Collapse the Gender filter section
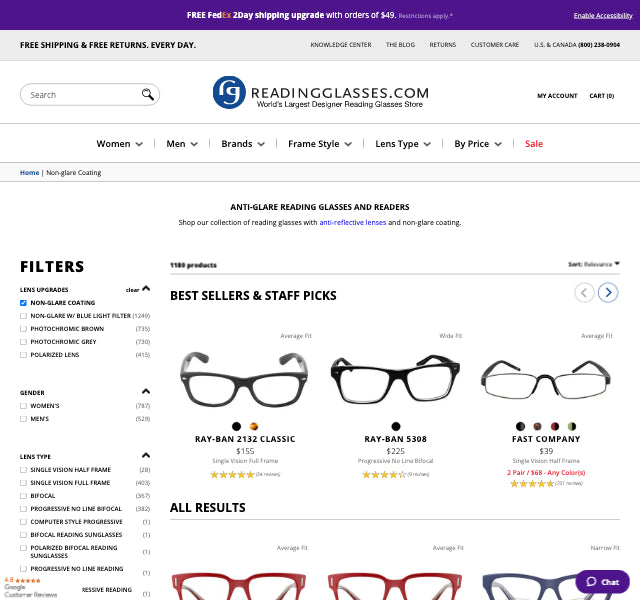 coord(146,392)
